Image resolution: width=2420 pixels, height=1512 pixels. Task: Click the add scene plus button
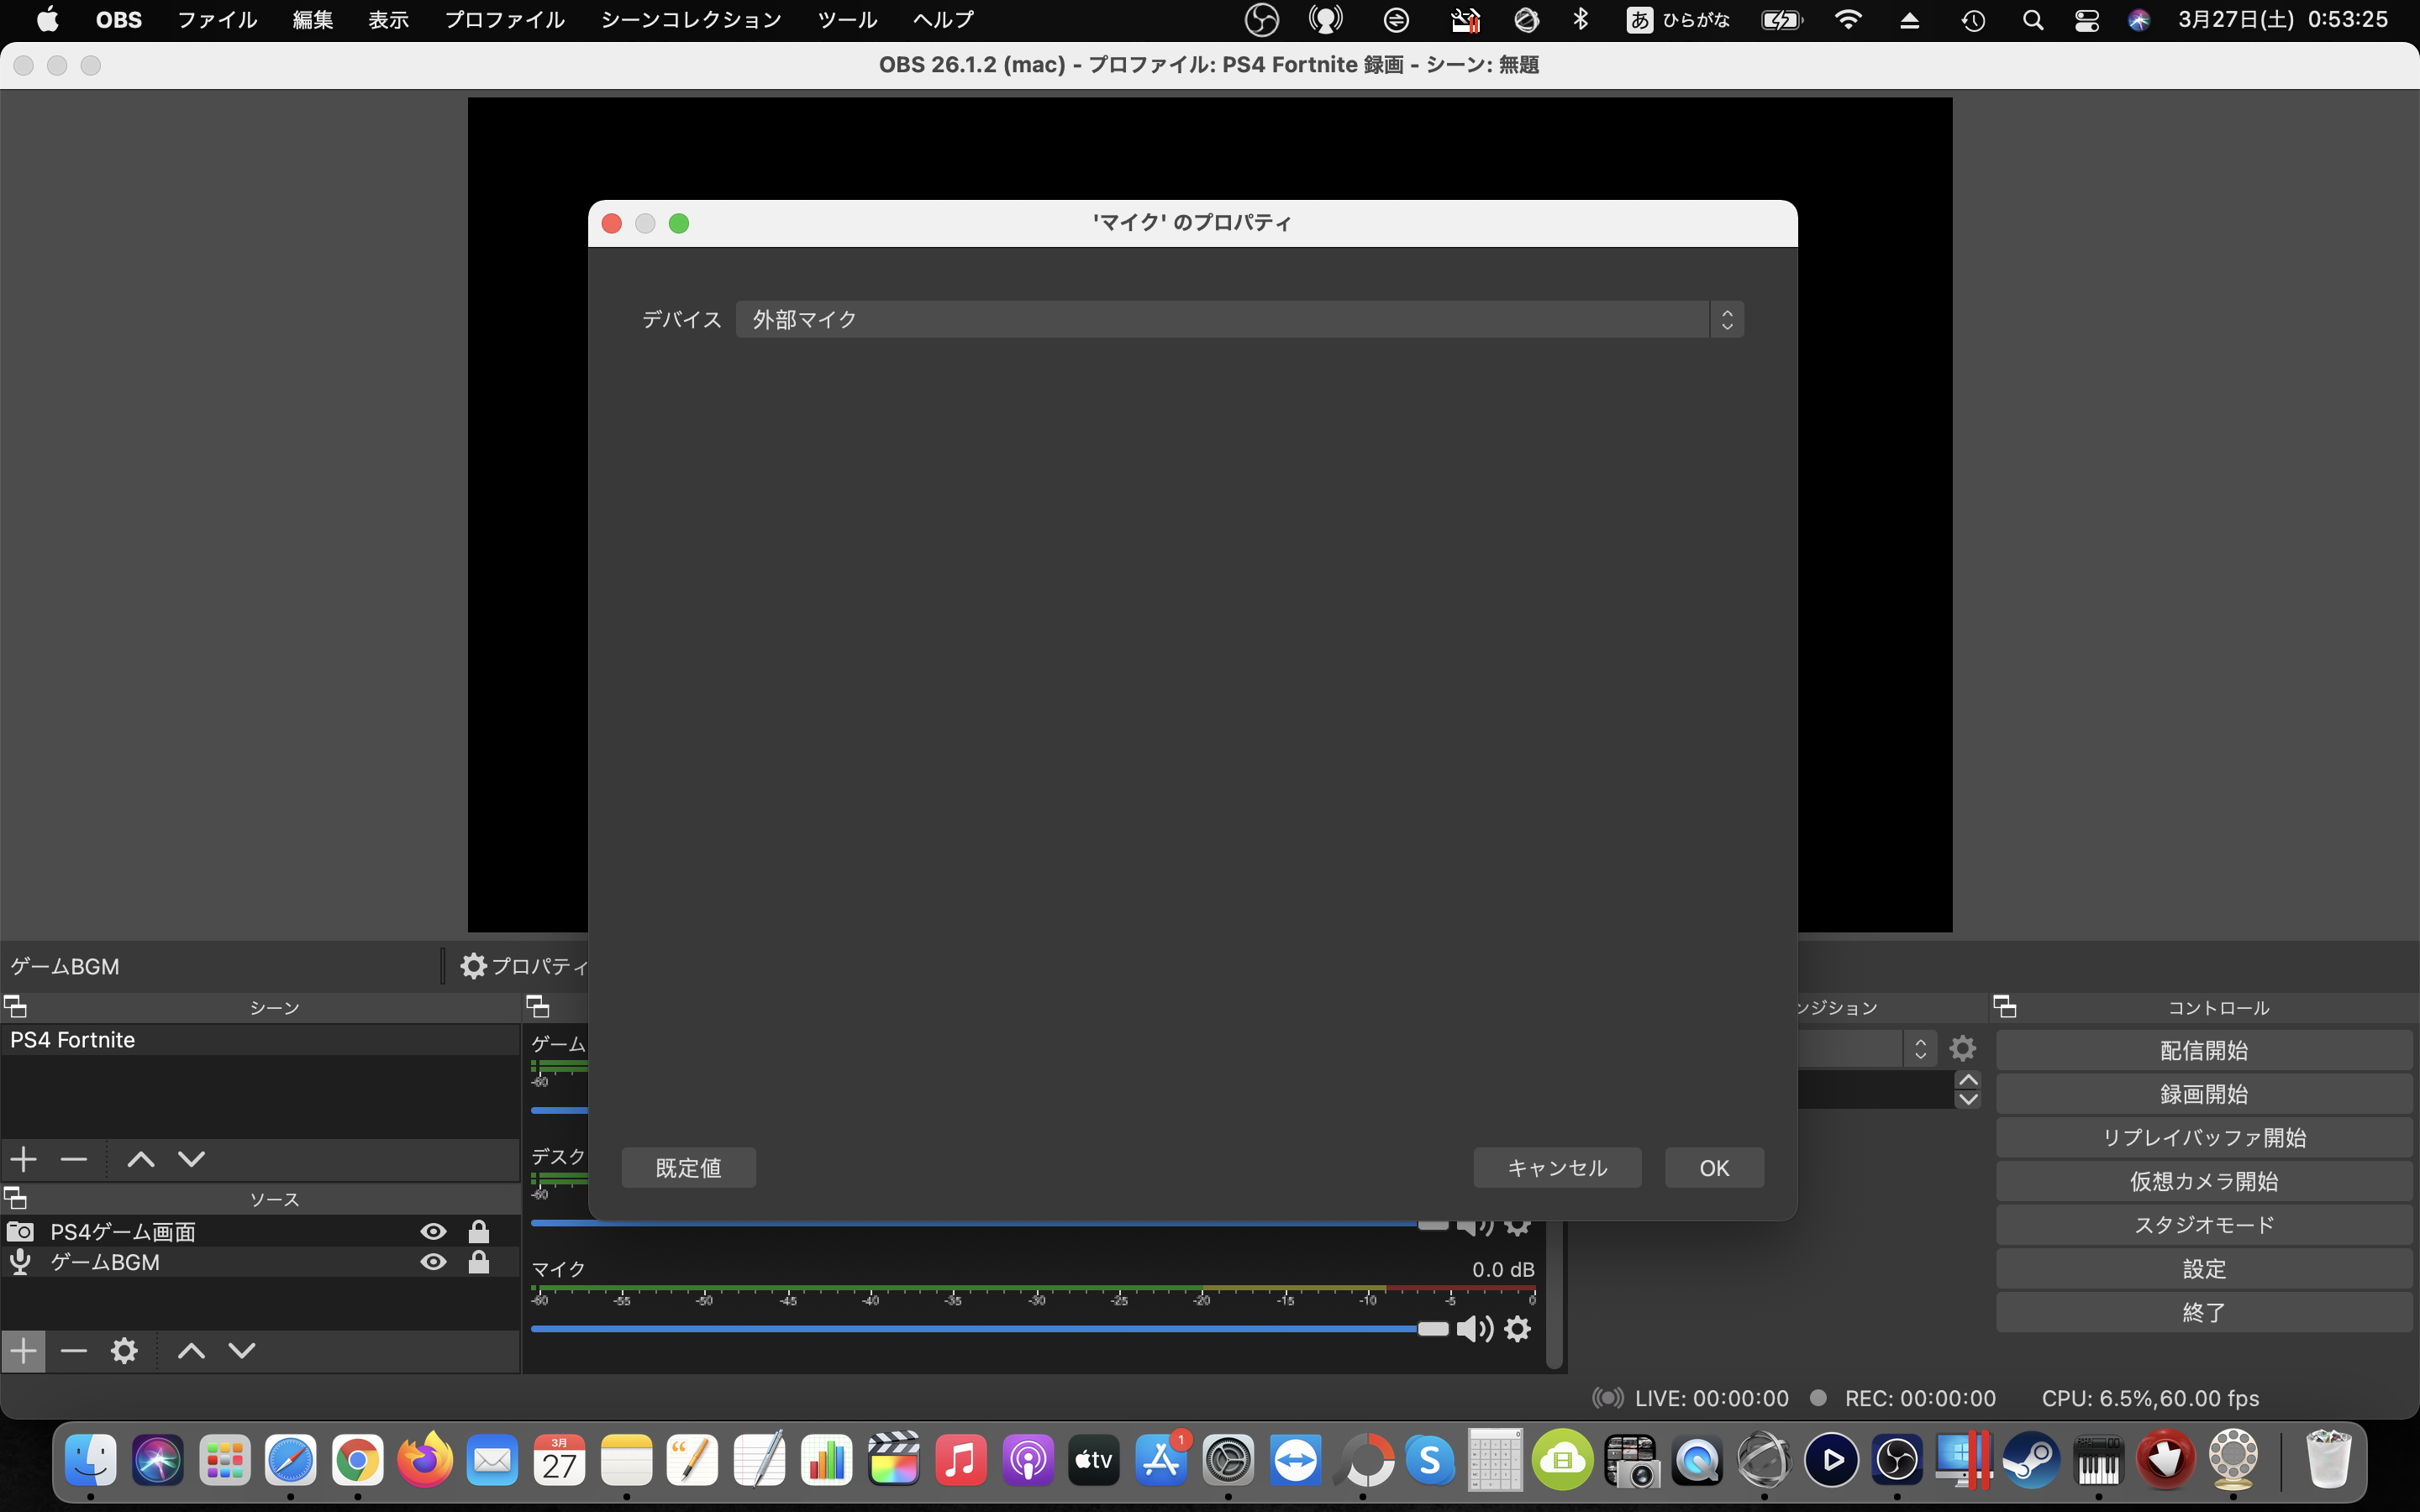[23, 1159]
